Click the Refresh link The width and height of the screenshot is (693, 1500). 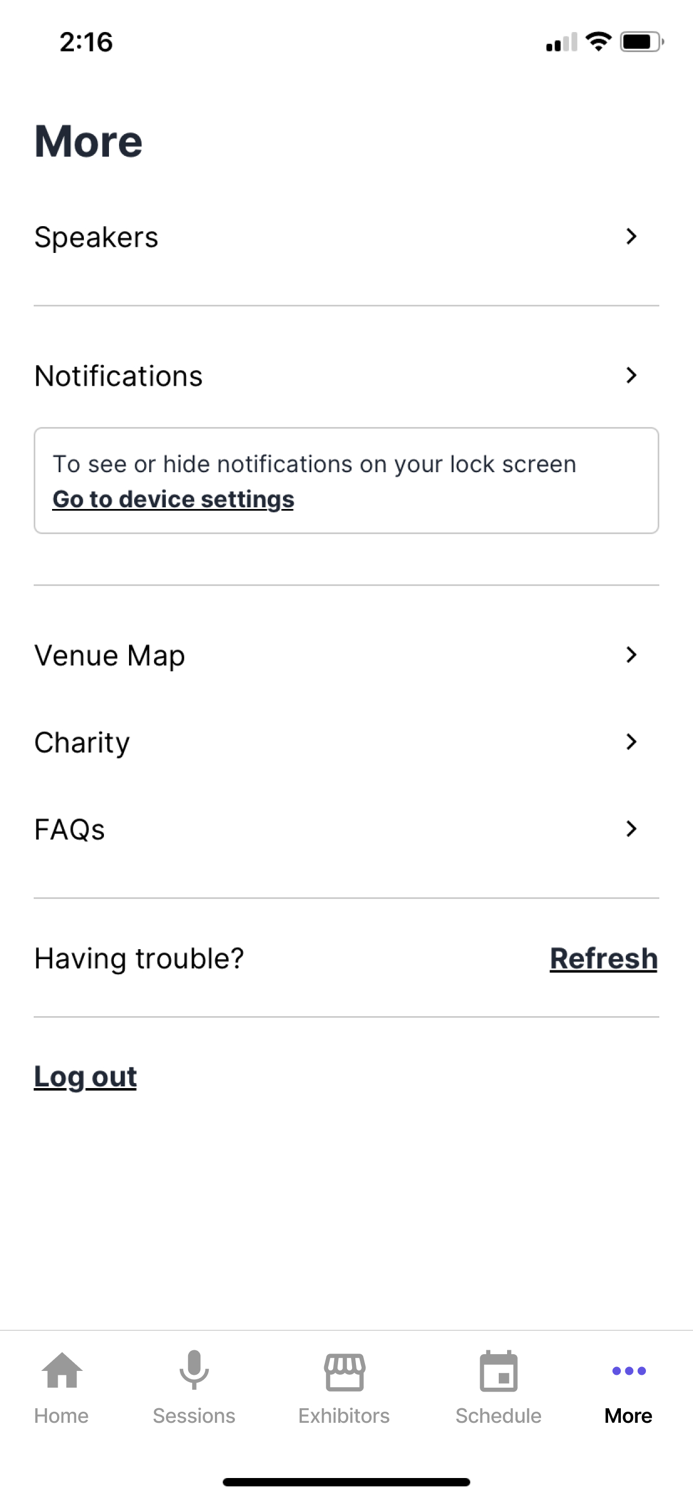603,958
